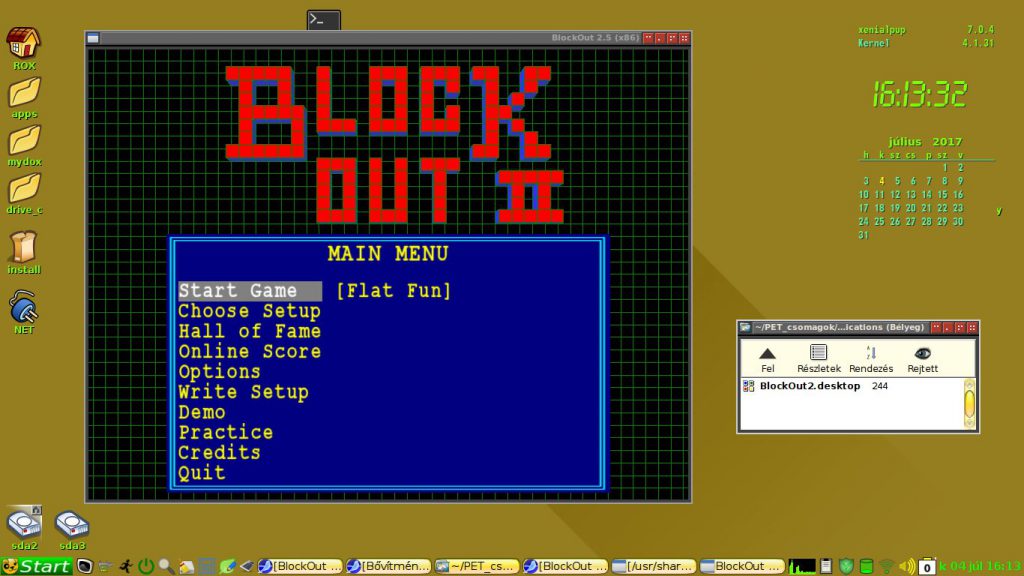Open the Options entry

219,372
